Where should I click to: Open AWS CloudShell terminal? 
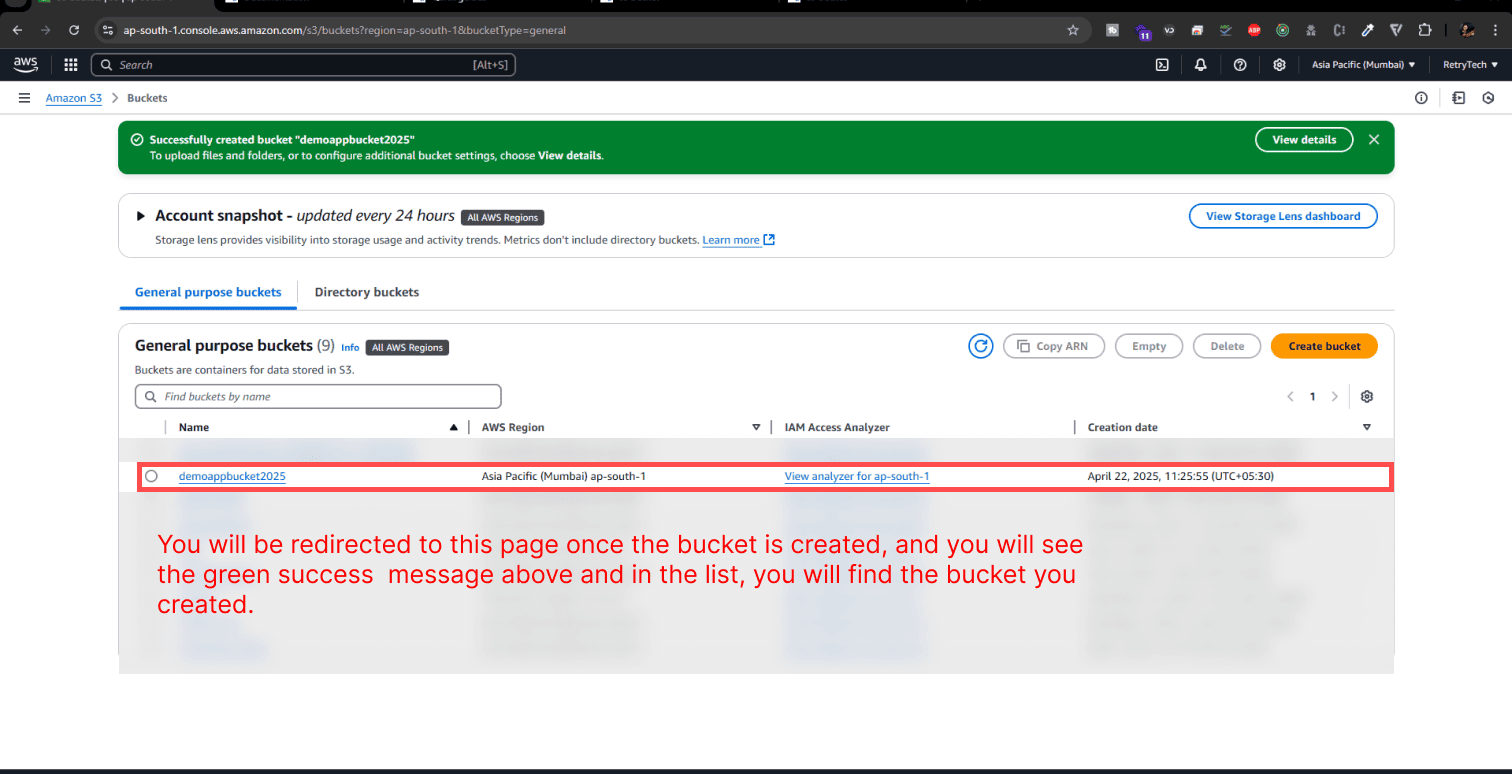click(x=1162, y=64)
